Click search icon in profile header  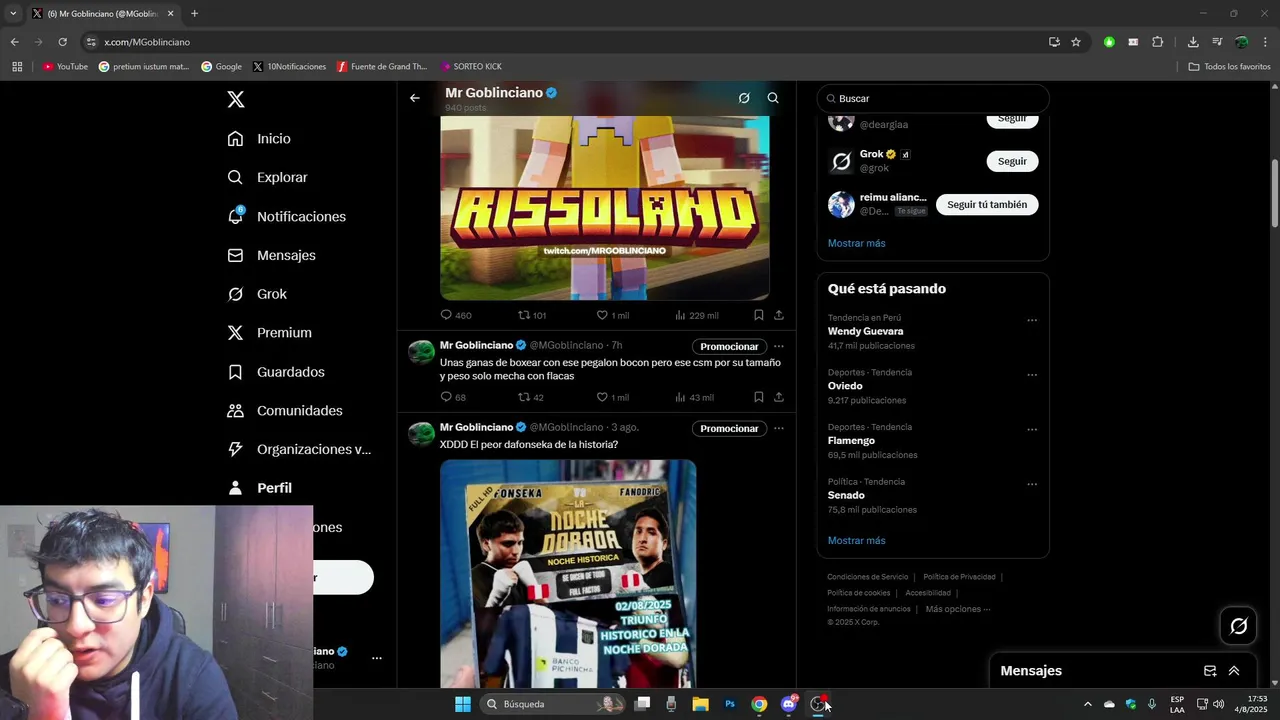pos(773,98)
